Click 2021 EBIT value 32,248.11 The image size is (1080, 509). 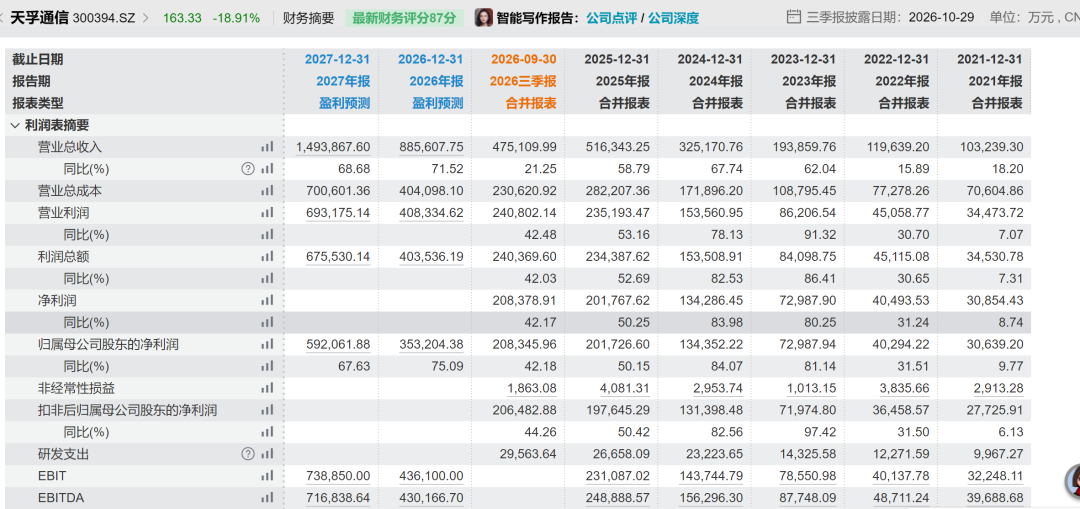(996, 476)
